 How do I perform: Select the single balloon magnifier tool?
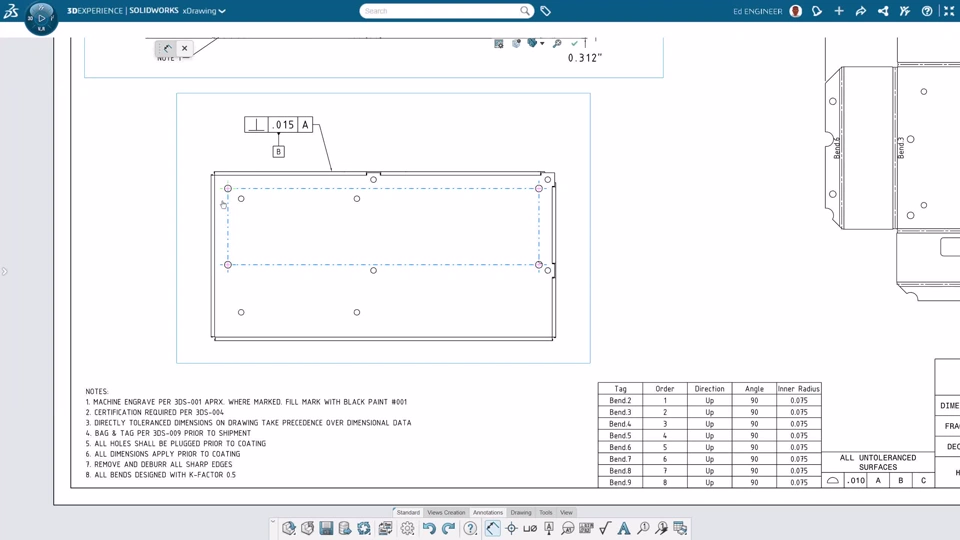tap(643, 528)
